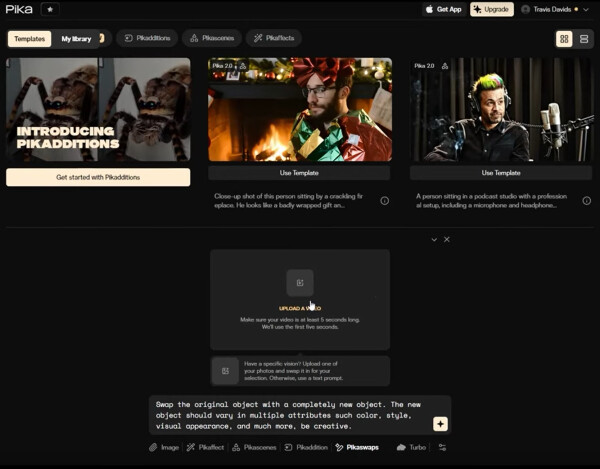Viewport: 600px width, 469px height.
Task: Submit the prompt with the plus button
Action: (440, 424)
